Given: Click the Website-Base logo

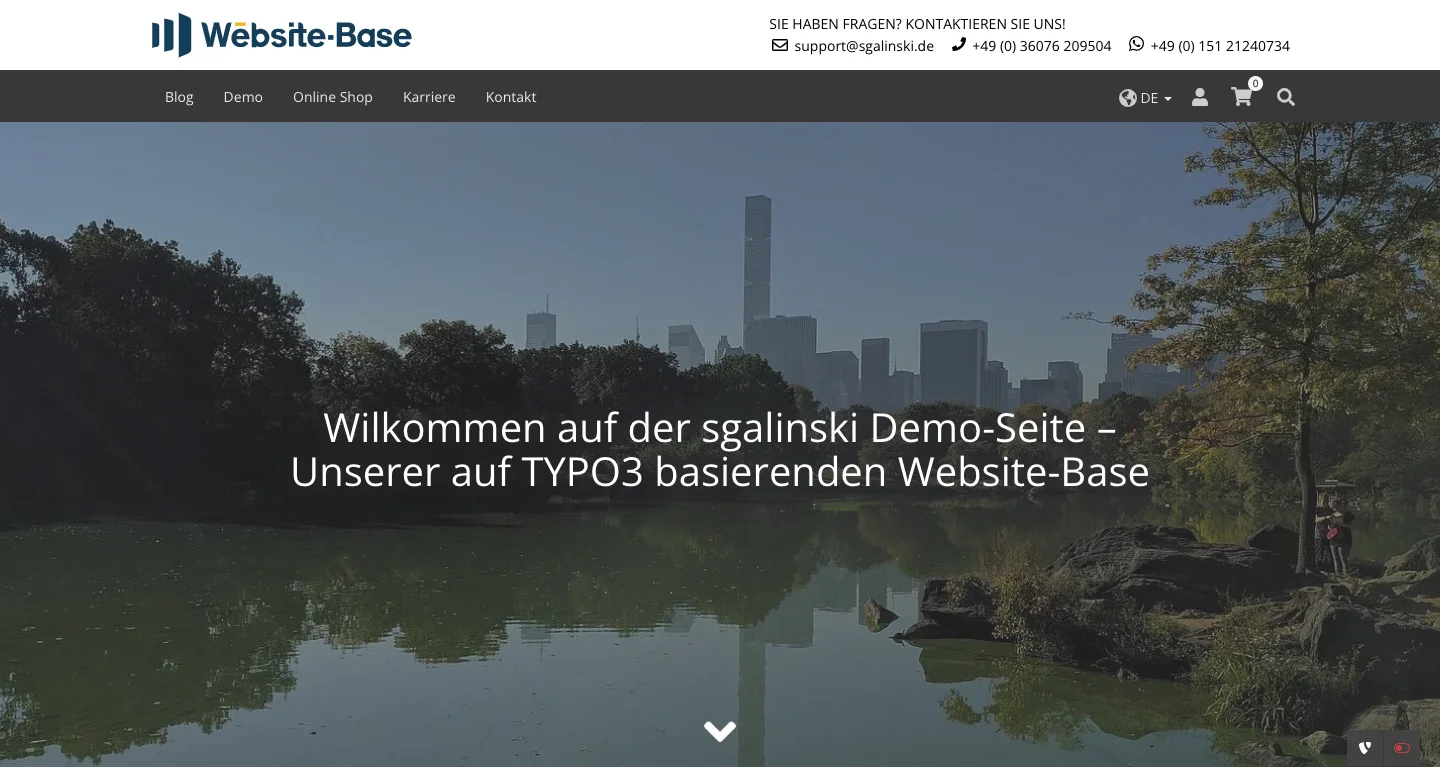Looking at the screenshot, I should (x=281, y=35).
